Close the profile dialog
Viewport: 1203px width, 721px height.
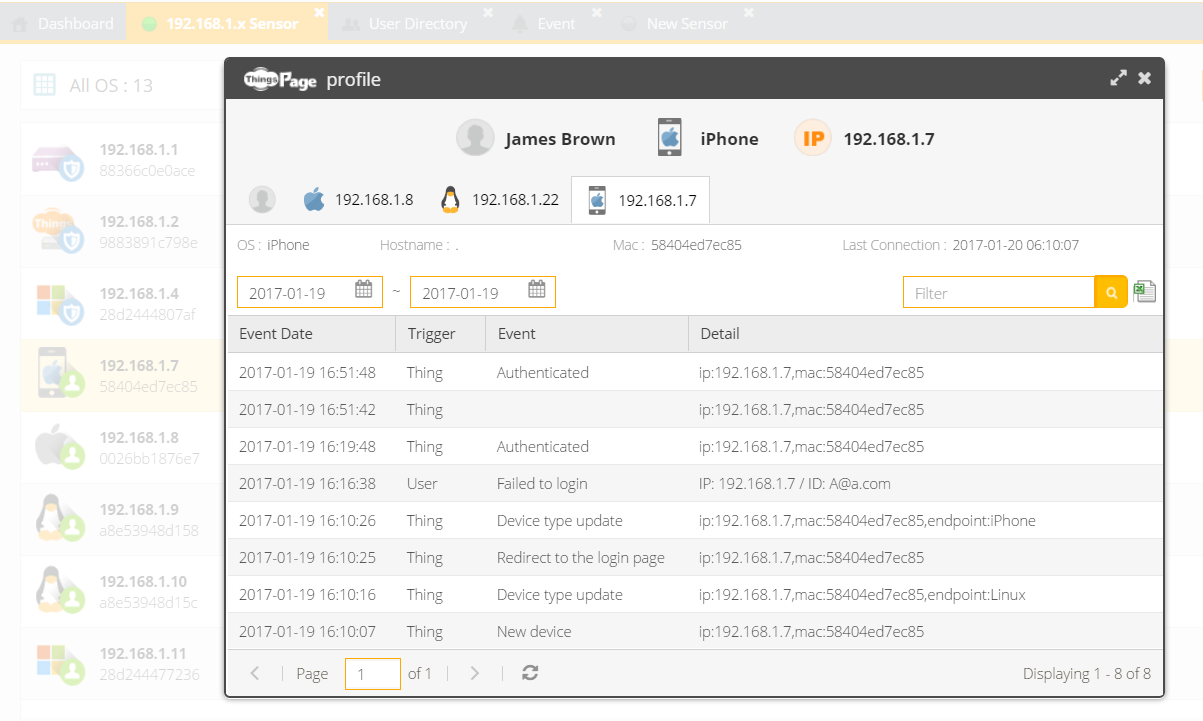coord(1145,78)
